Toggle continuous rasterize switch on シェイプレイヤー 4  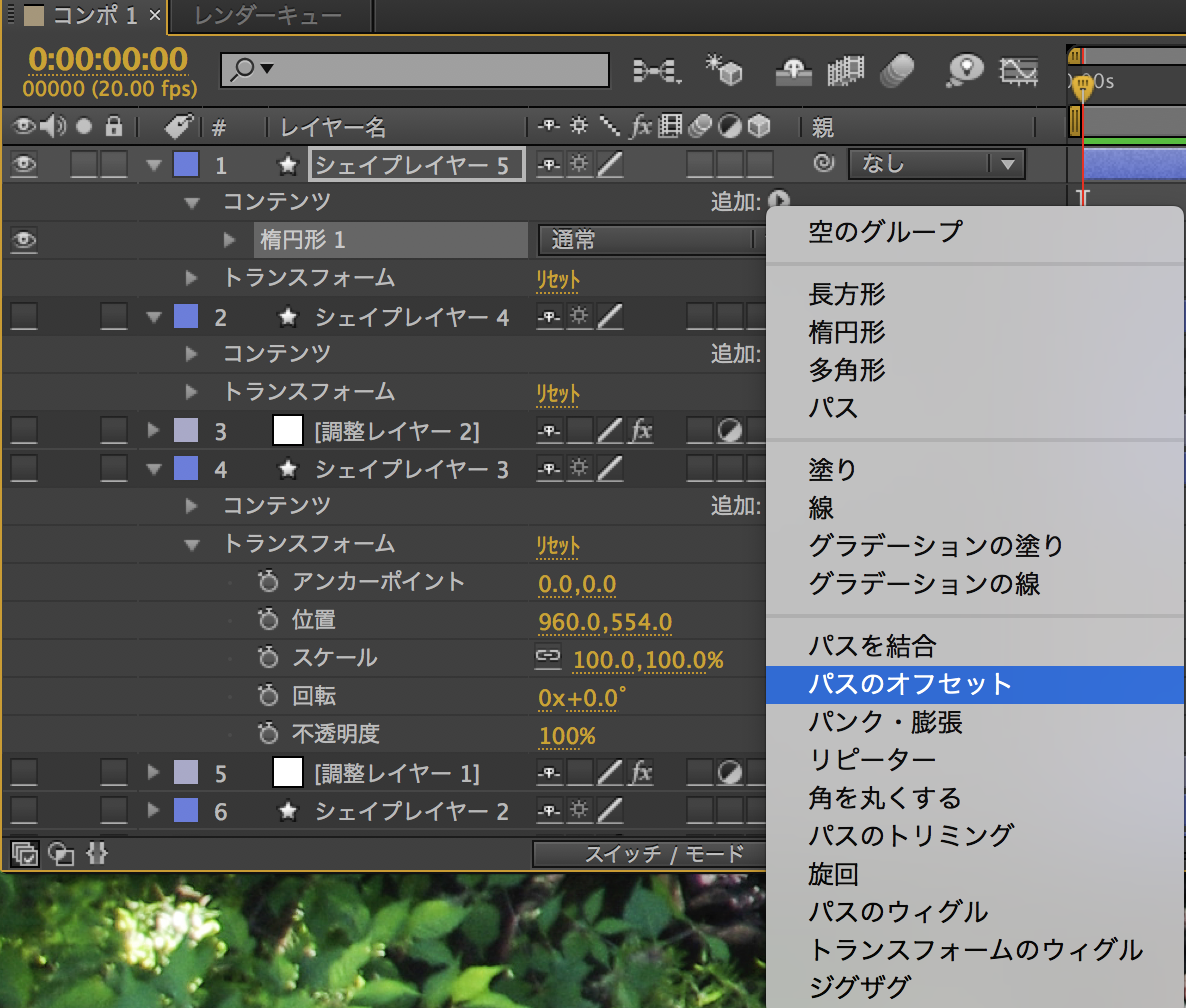coord(579,316)
